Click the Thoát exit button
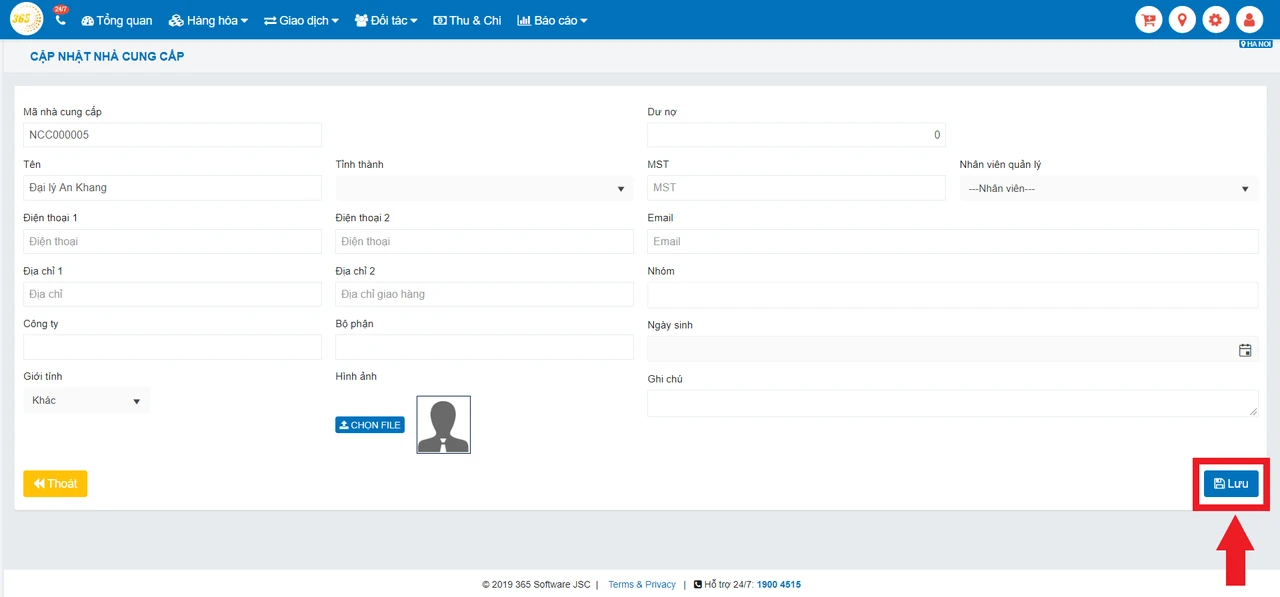 55,484
